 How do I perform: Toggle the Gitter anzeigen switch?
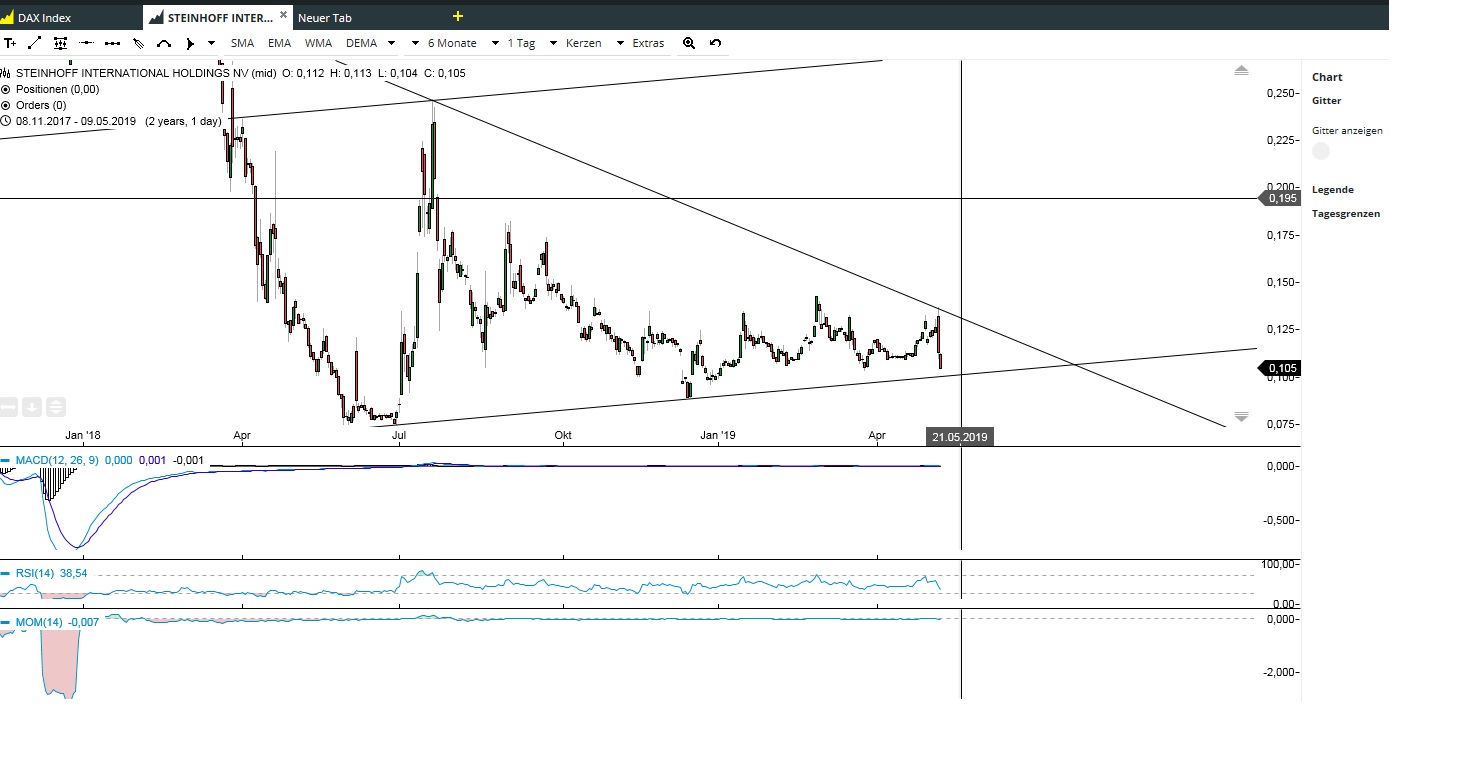[1321, 150]
